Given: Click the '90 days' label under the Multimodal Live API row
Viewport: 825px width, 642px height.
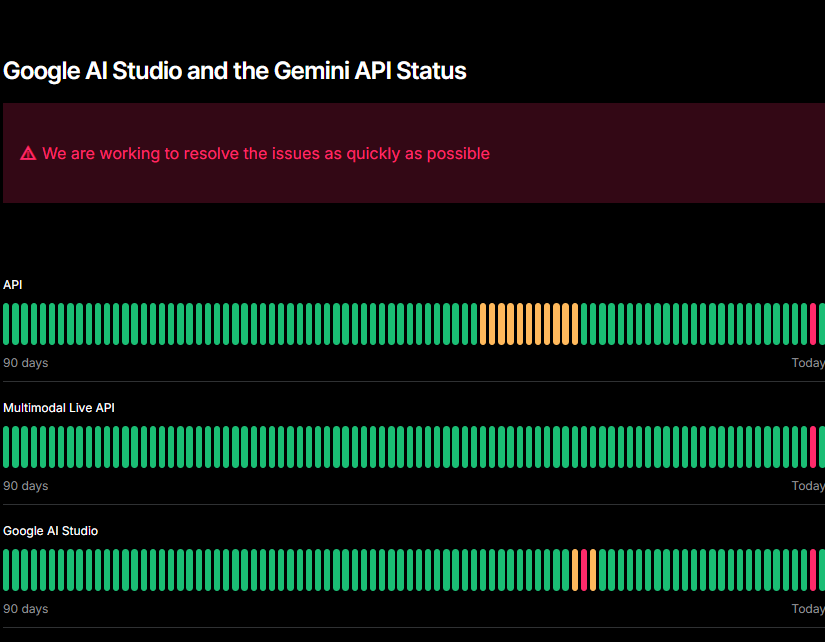Looking at the screenshot, I should coord(26,486).
